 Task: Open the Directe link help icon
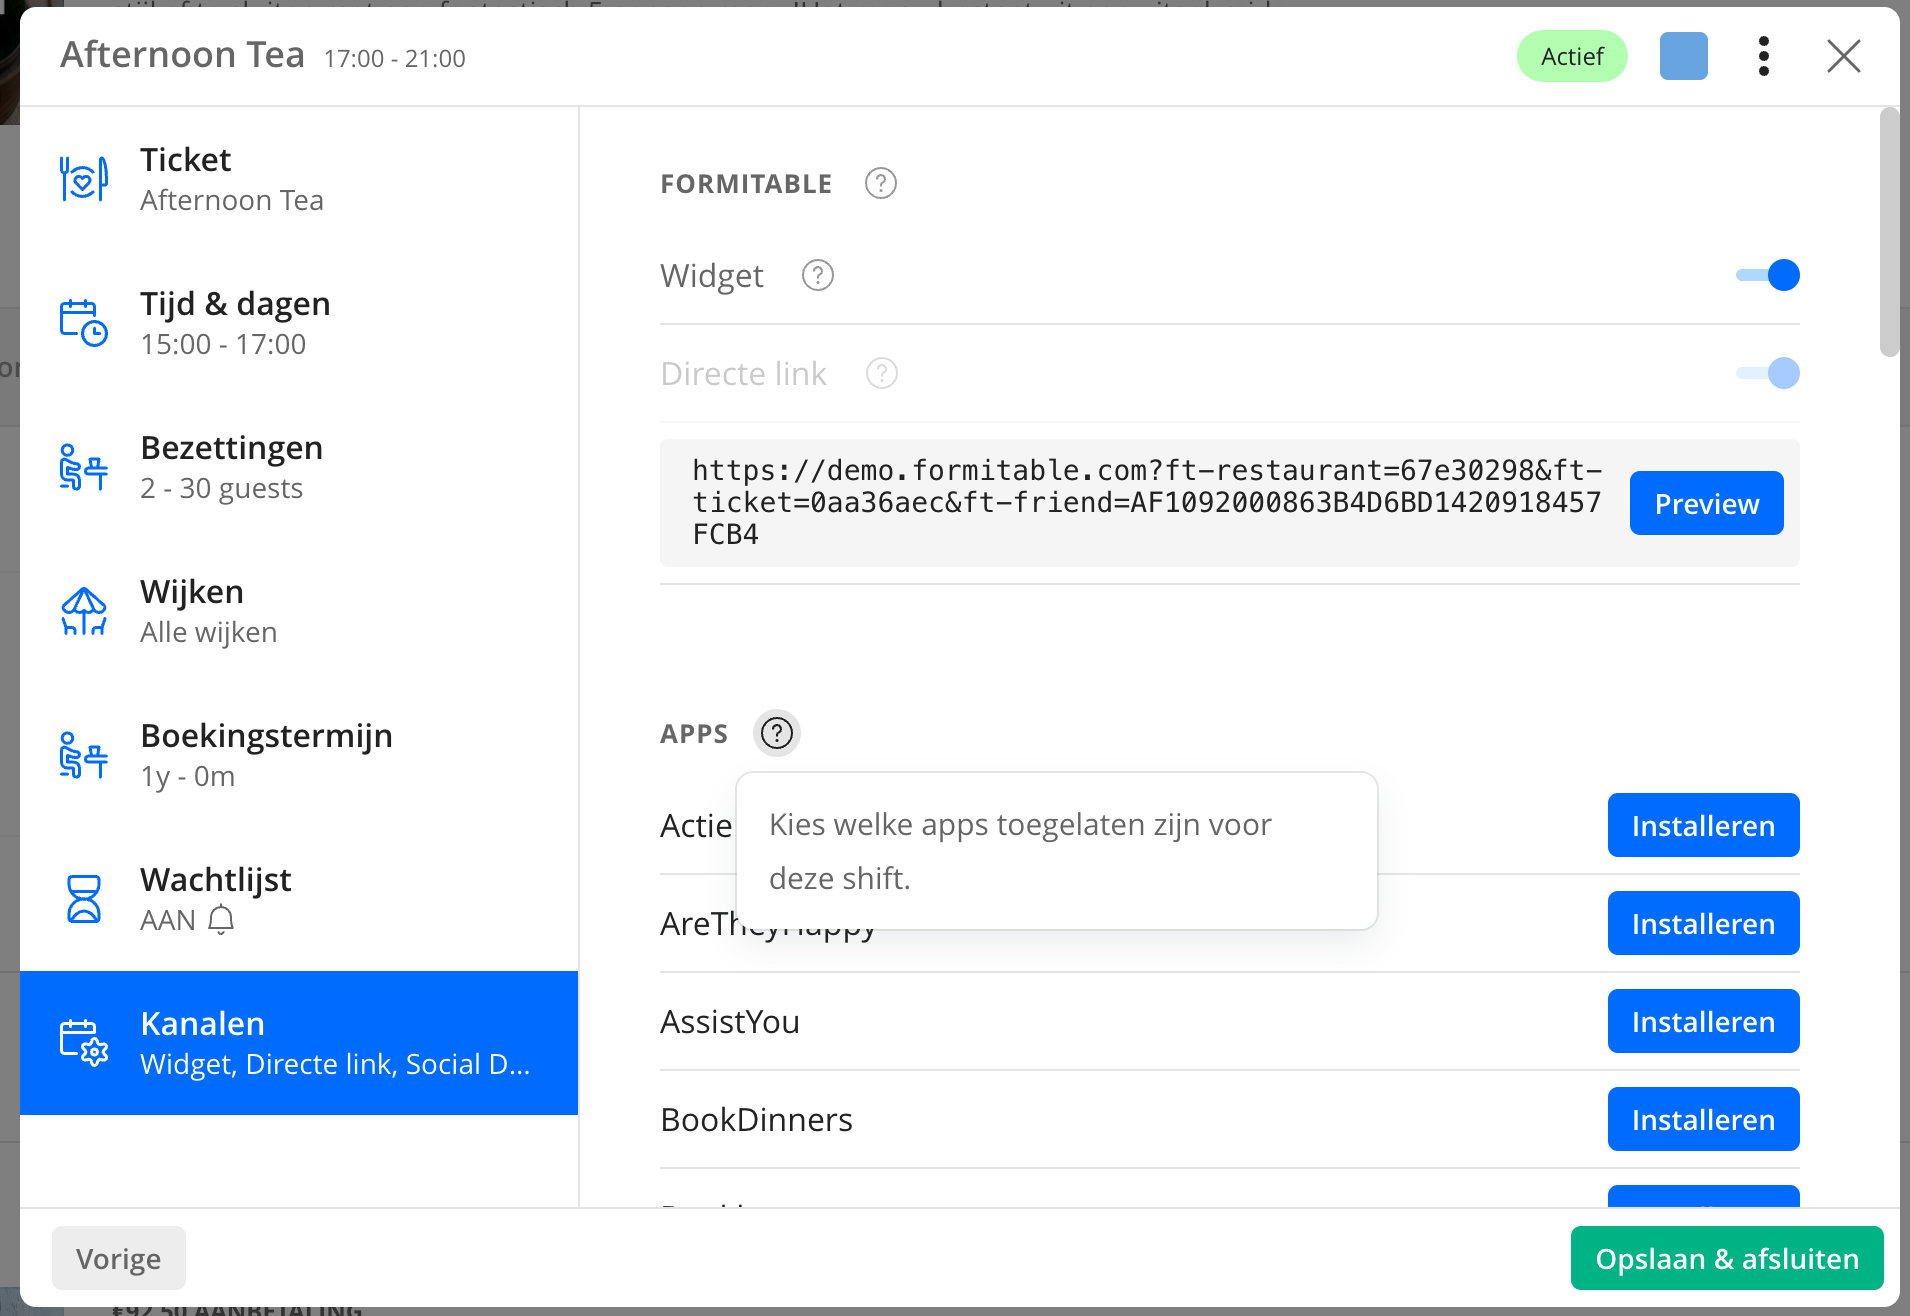[882, 373]
